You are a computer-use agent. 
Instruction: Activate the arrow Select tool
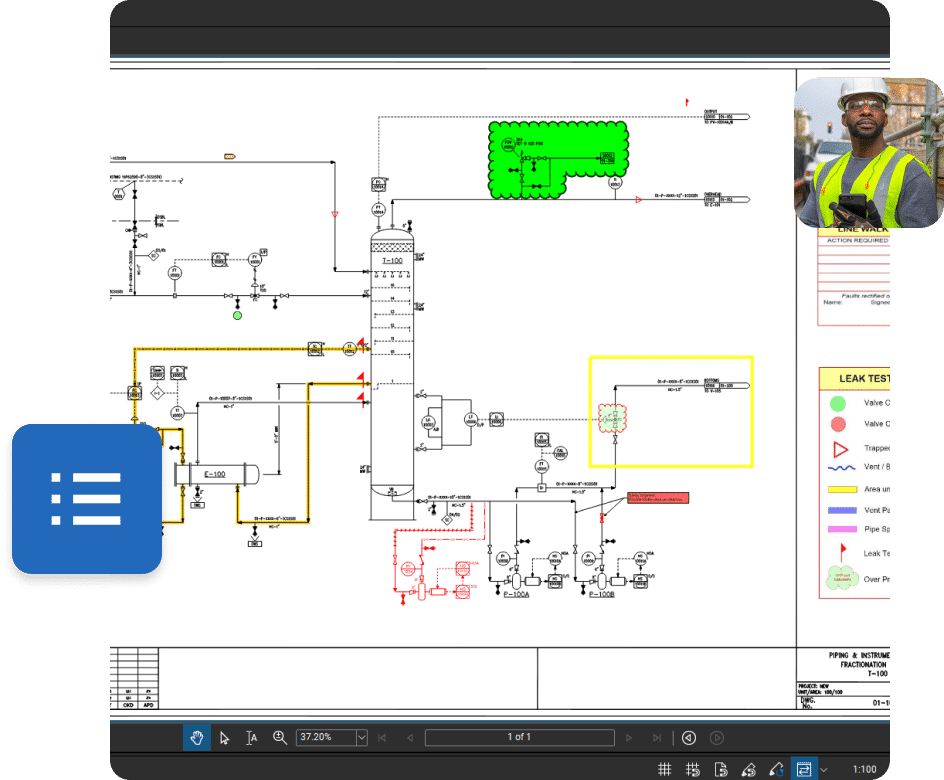pyautogui.click(x=225, y=738)
